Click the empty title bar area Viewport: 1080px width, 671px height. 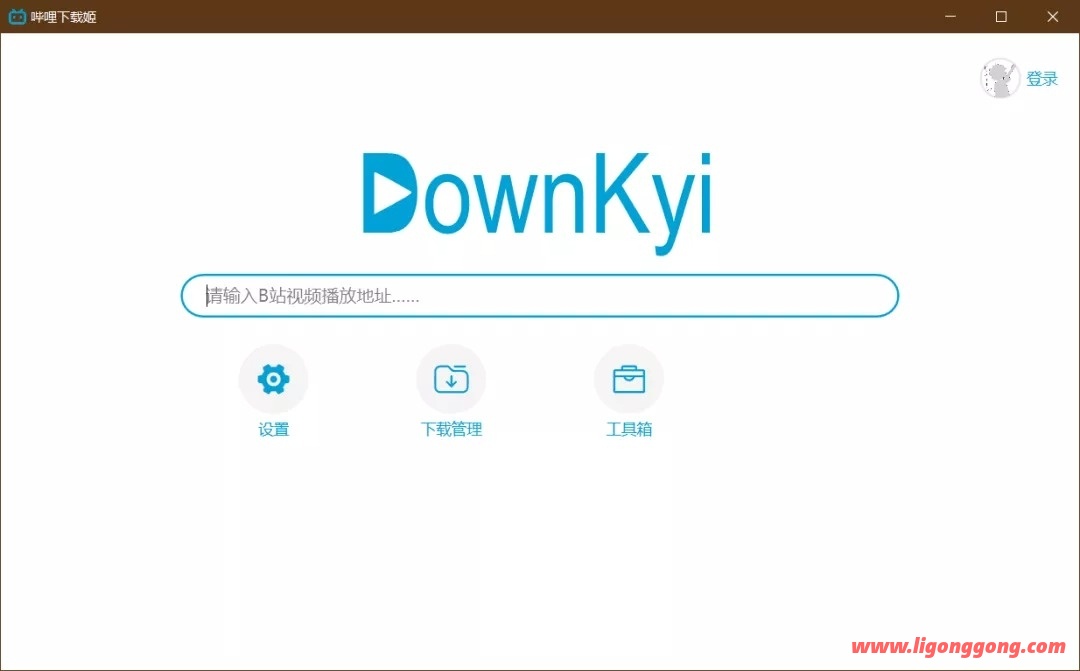(x=500, y=16)
